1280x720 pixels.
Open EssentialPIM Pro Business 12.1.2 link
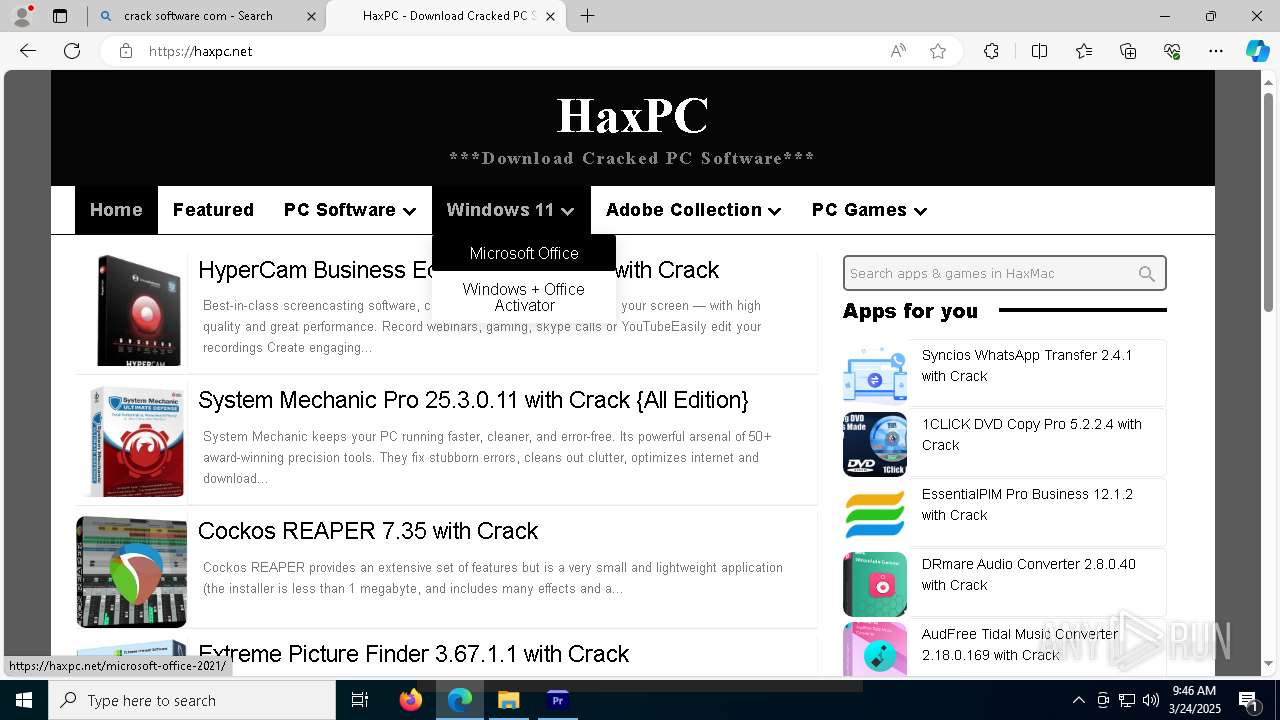click(x=1027, y=505)
